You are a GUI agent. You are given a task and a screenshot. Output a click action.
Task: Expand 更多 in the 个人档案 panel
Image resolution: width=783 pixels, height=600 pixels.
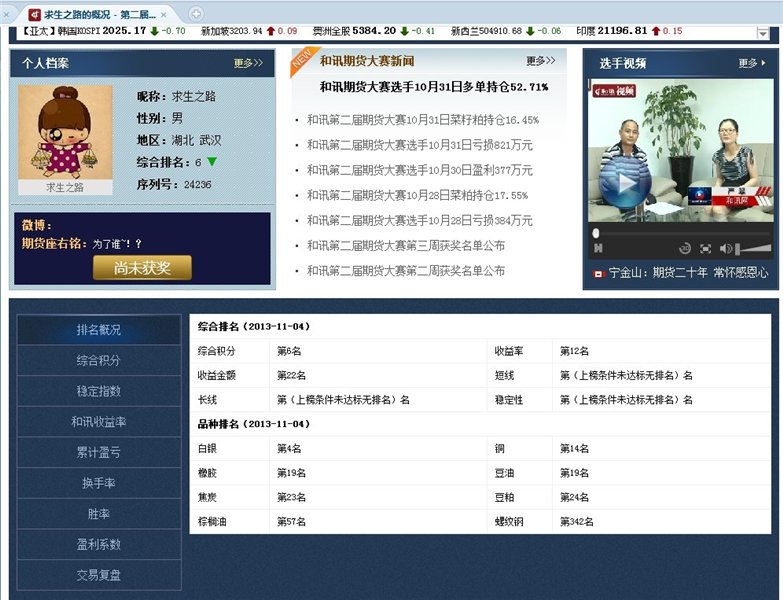248,63
